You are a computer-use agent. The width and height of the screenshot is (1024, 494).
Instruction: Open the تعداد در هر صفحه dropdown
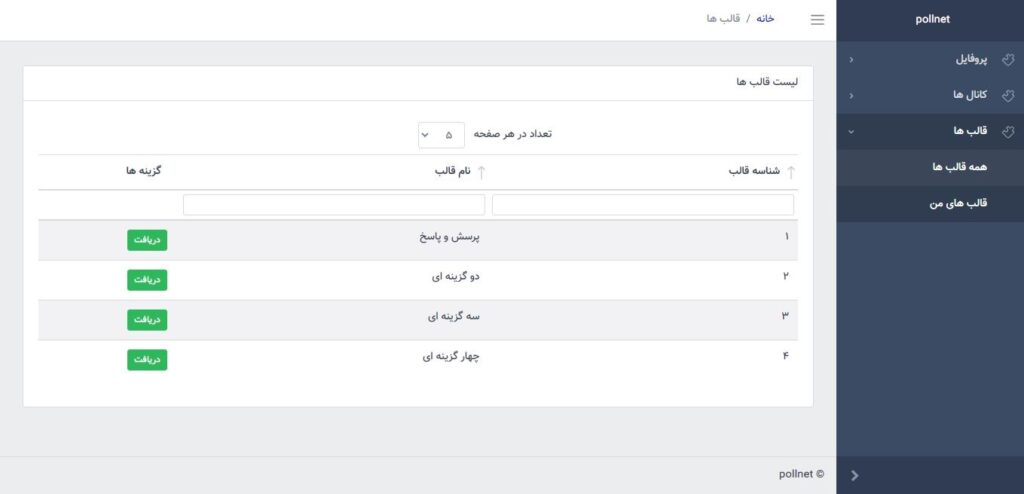(x=441, y=135)
